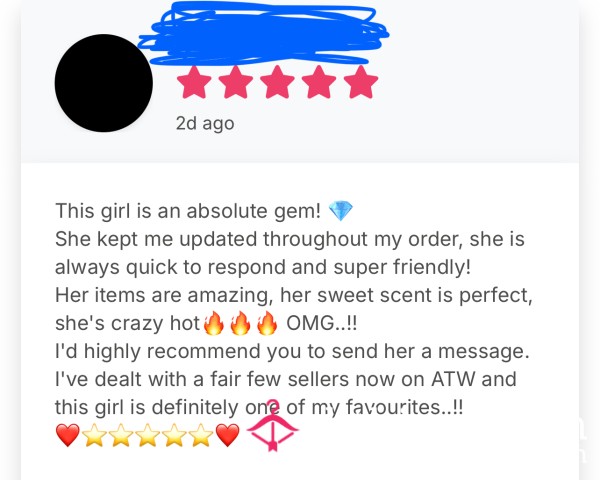Click the third pink rating star
Viewport: 600px width, 480px height.
[x=277, y=82]
